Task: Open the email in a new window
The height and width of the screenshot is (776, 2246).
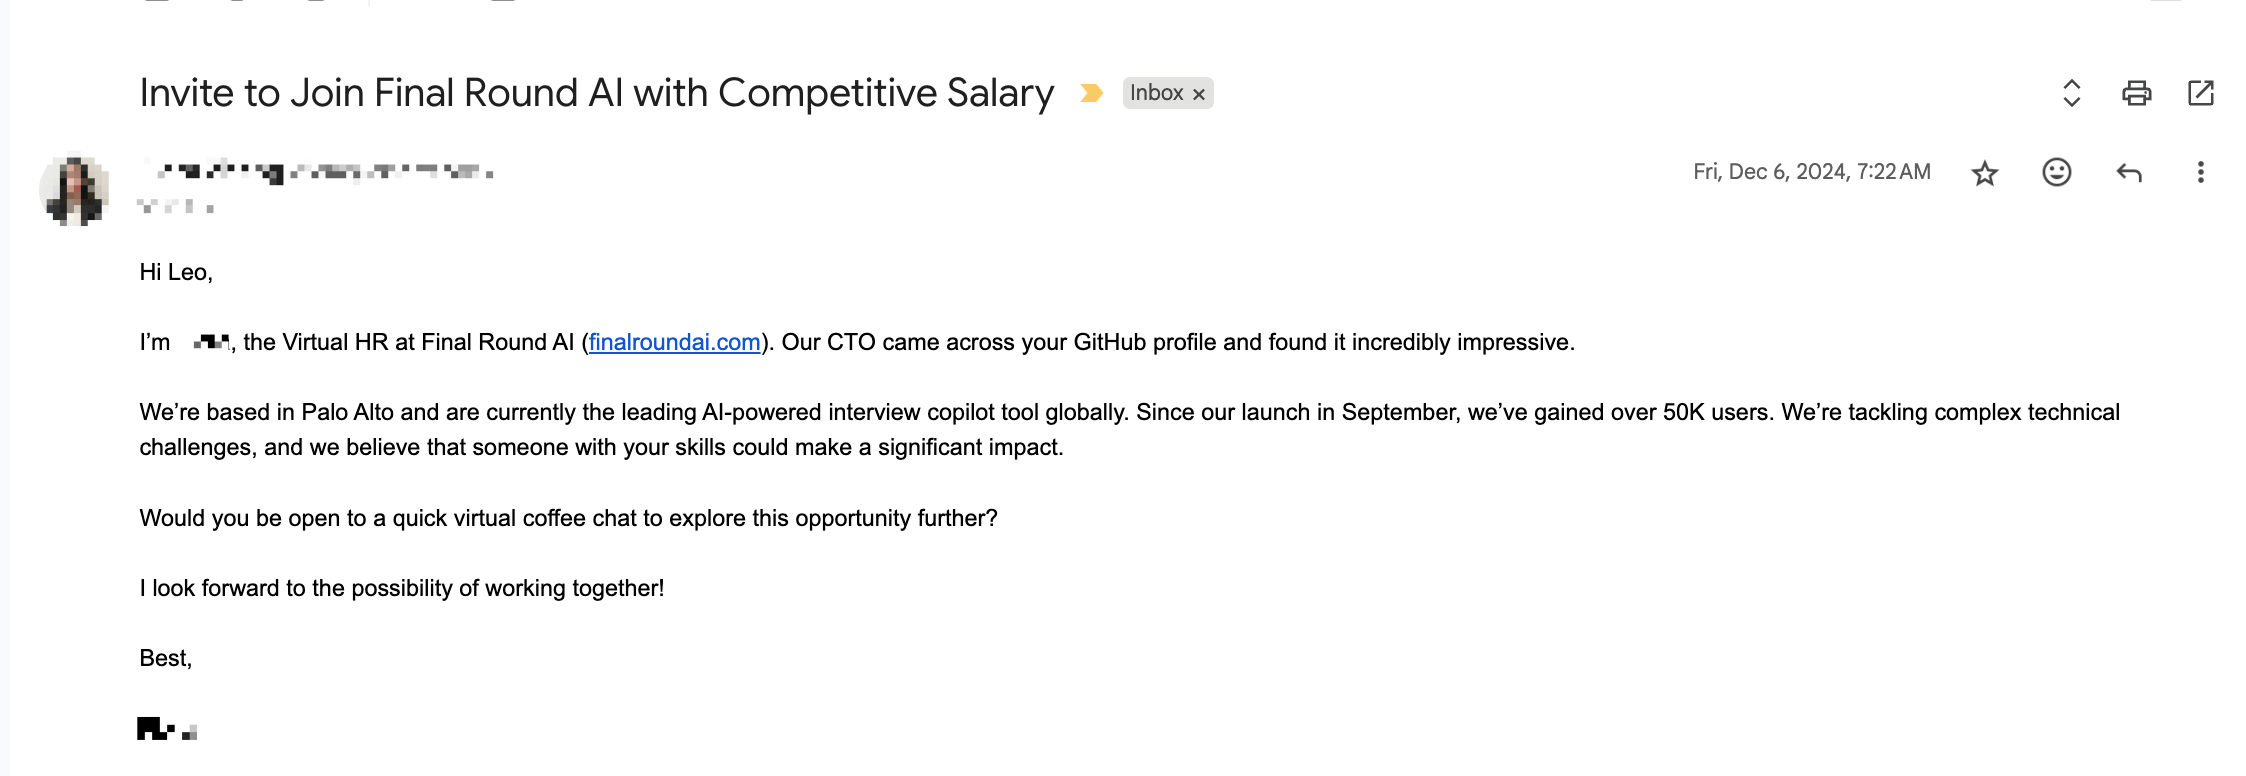Action: (2200, 93)
